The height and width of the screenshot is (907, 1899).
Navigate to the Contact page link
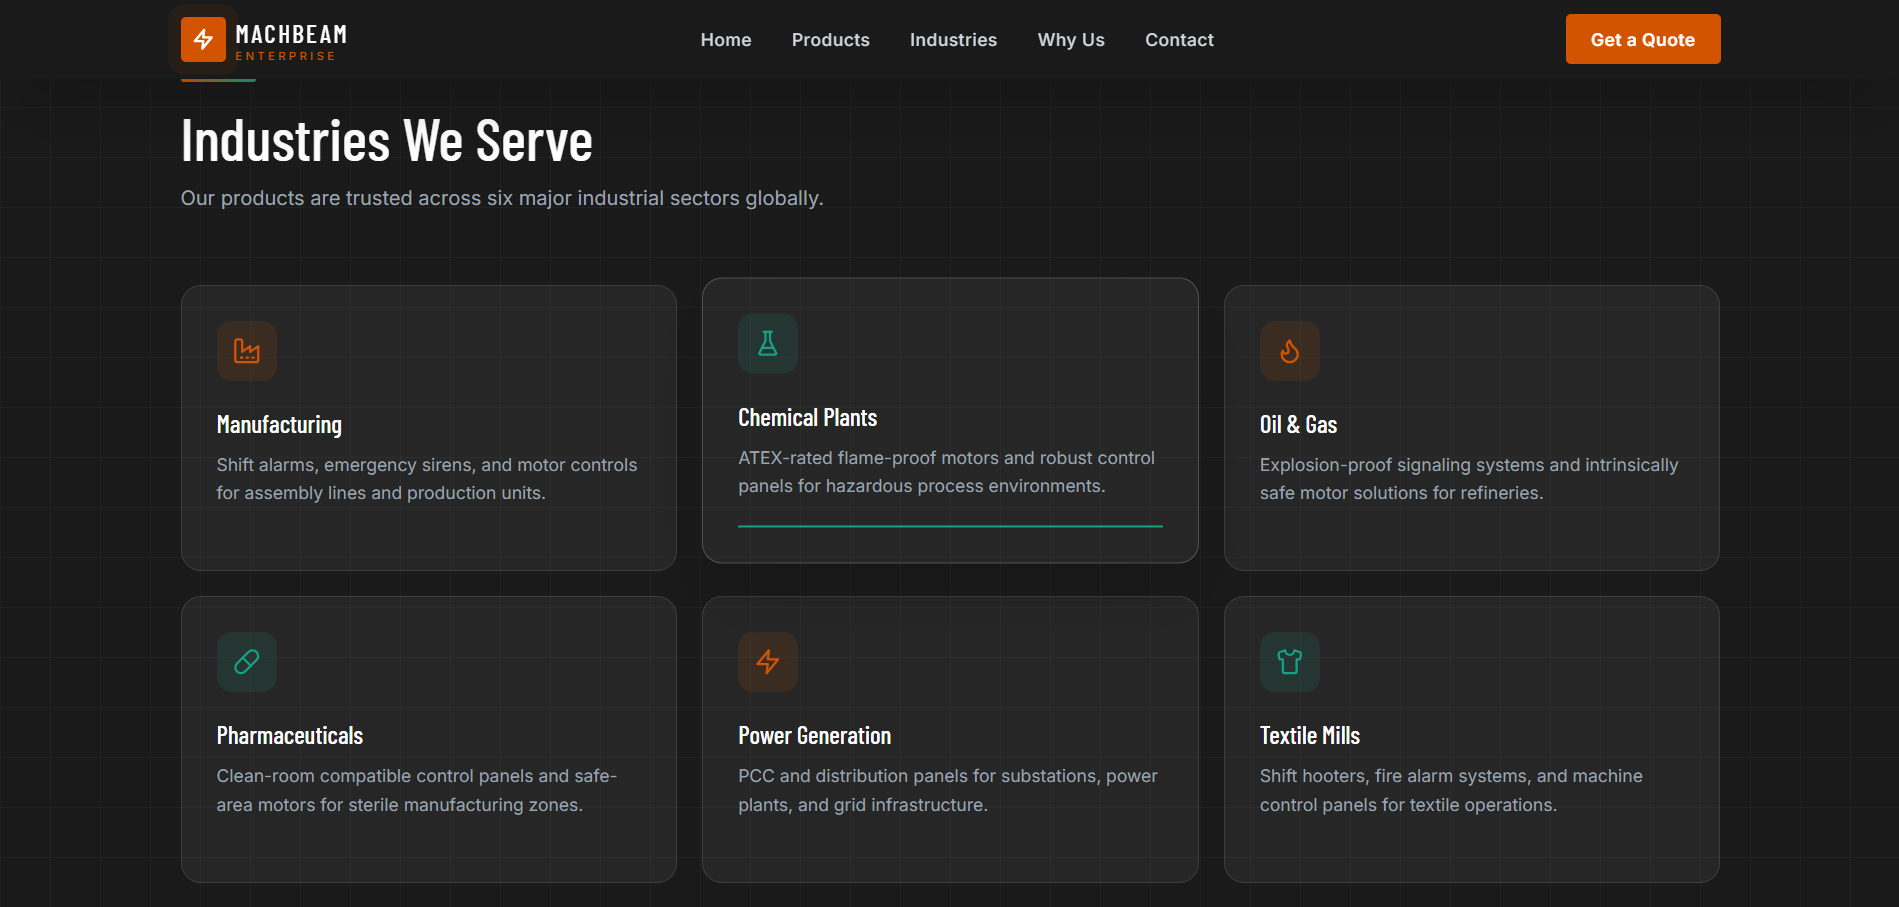(x=1179, y=40)
